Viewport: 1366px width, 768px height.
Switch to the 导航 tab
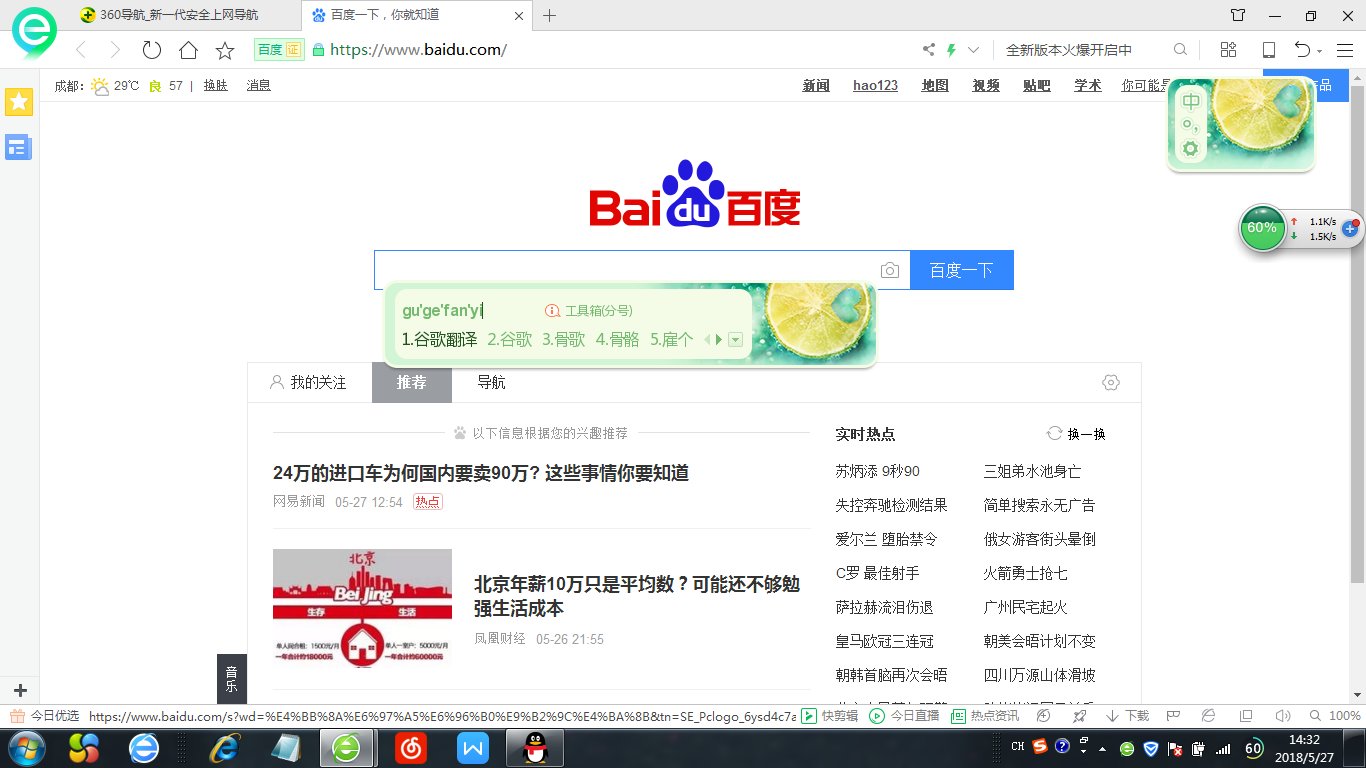click(491, 382)
